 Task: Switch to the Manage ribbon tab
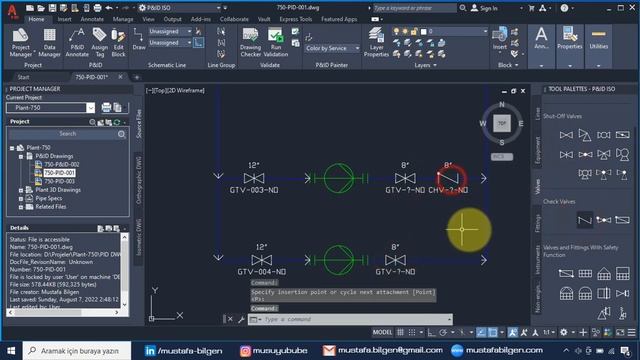(x=123, y=19)
